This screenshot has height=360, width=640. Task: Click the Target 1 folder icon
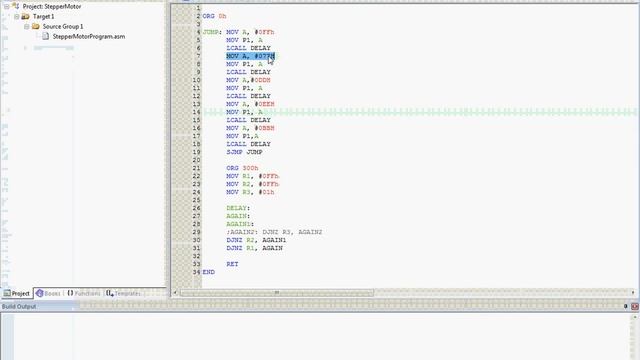point(25,17)
